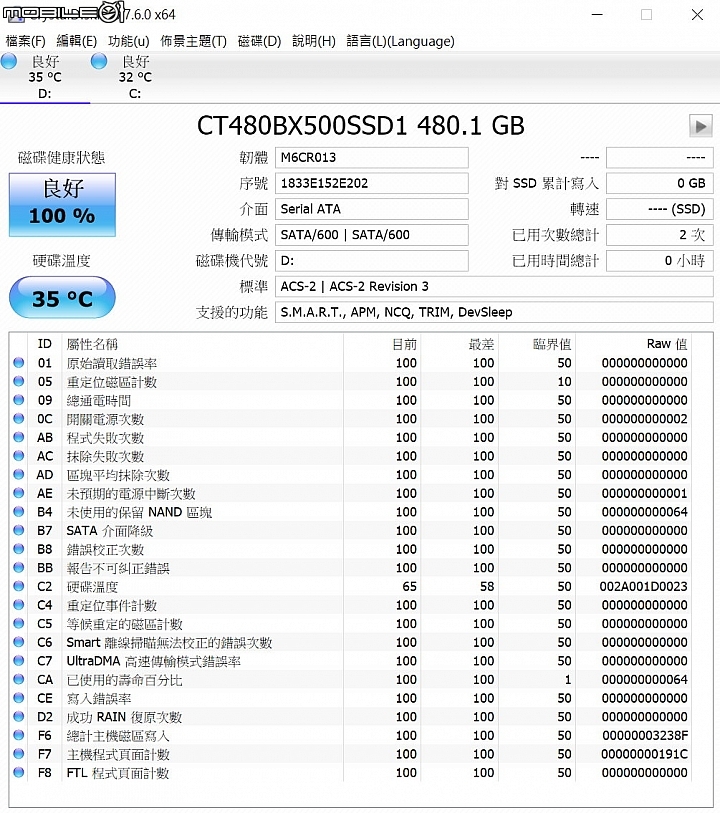Screen dimensions: 720x813
Task: Click raw value 002A001D0023
Action: tap(643, 586)
